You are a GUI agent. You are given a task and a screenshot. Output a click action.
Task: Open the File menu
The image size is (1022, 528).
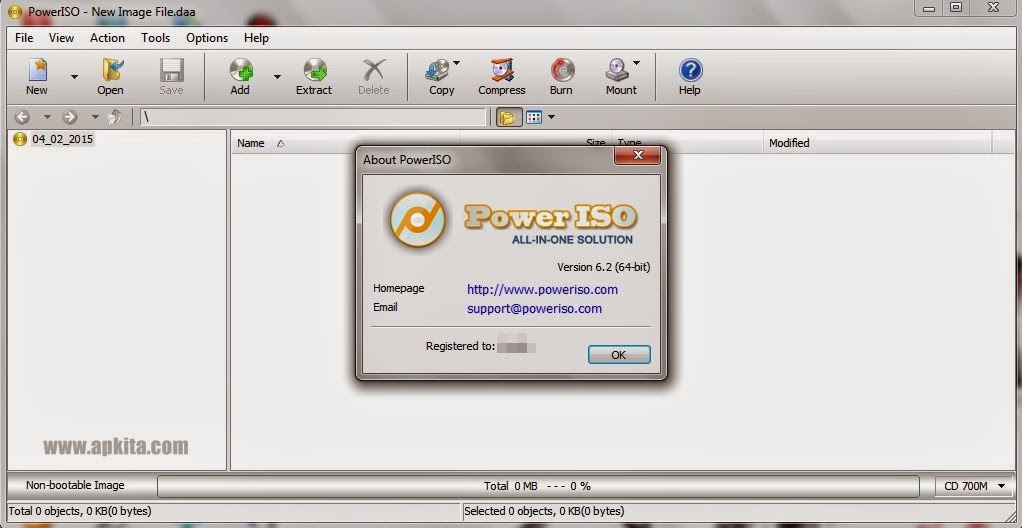click(24, 38)
